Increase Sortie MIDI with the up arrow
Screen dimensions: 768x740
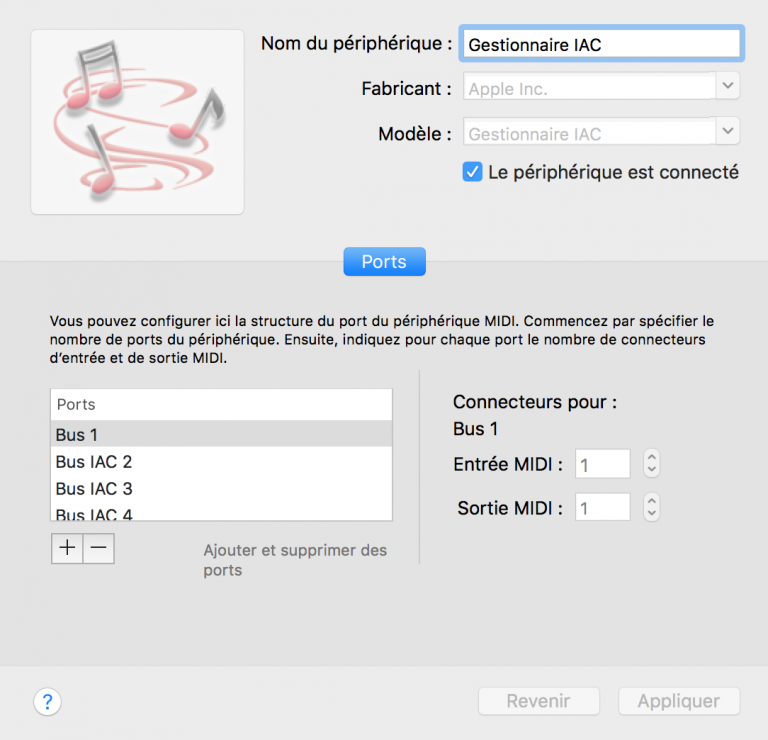coord(651,501)
